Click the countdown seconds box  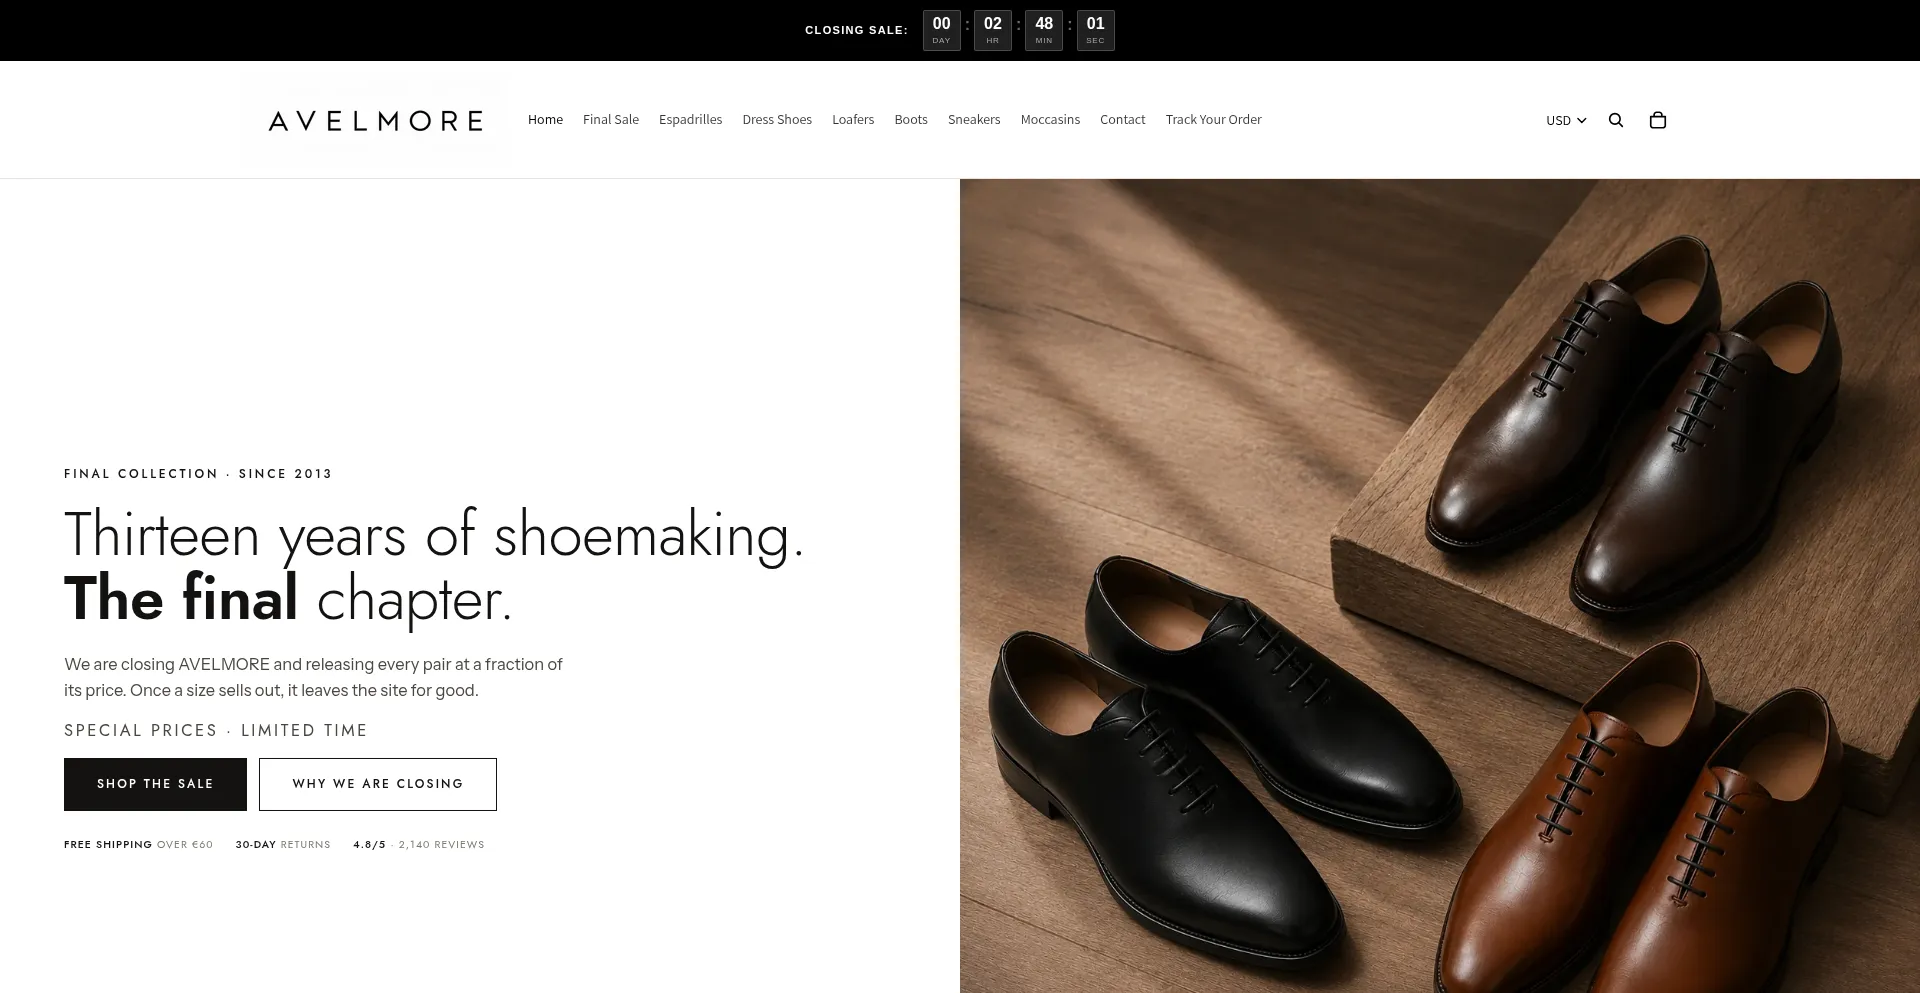click(1095, 30)
